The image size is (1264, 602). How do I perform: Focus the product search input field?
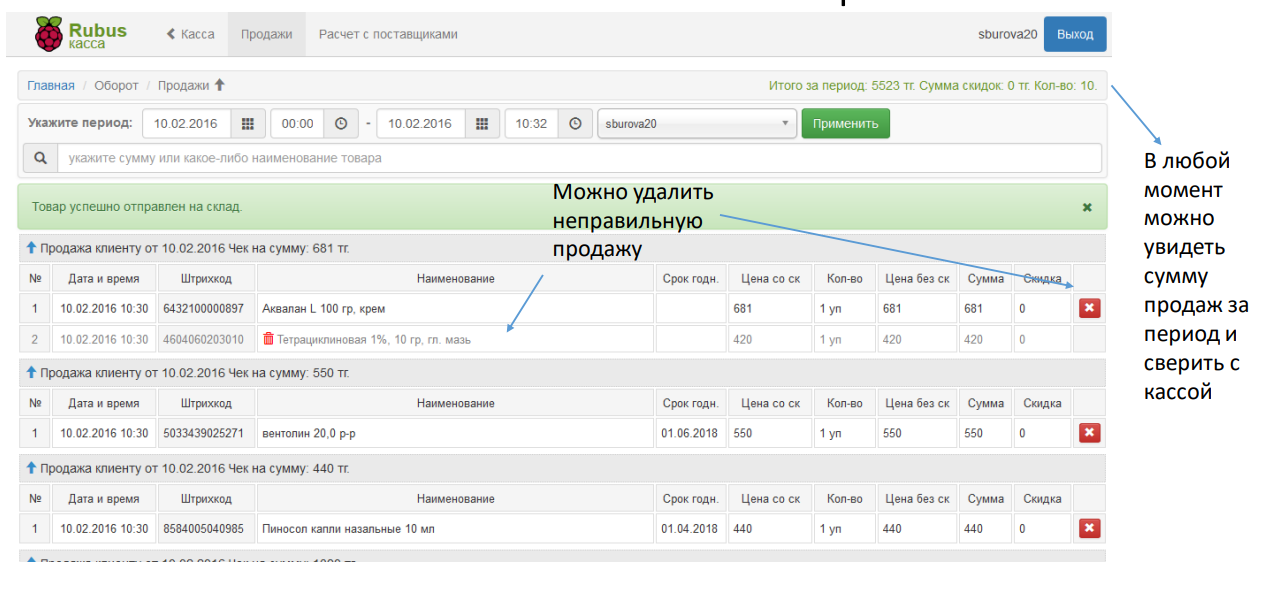pyautogui.click(x=579, y=158)
